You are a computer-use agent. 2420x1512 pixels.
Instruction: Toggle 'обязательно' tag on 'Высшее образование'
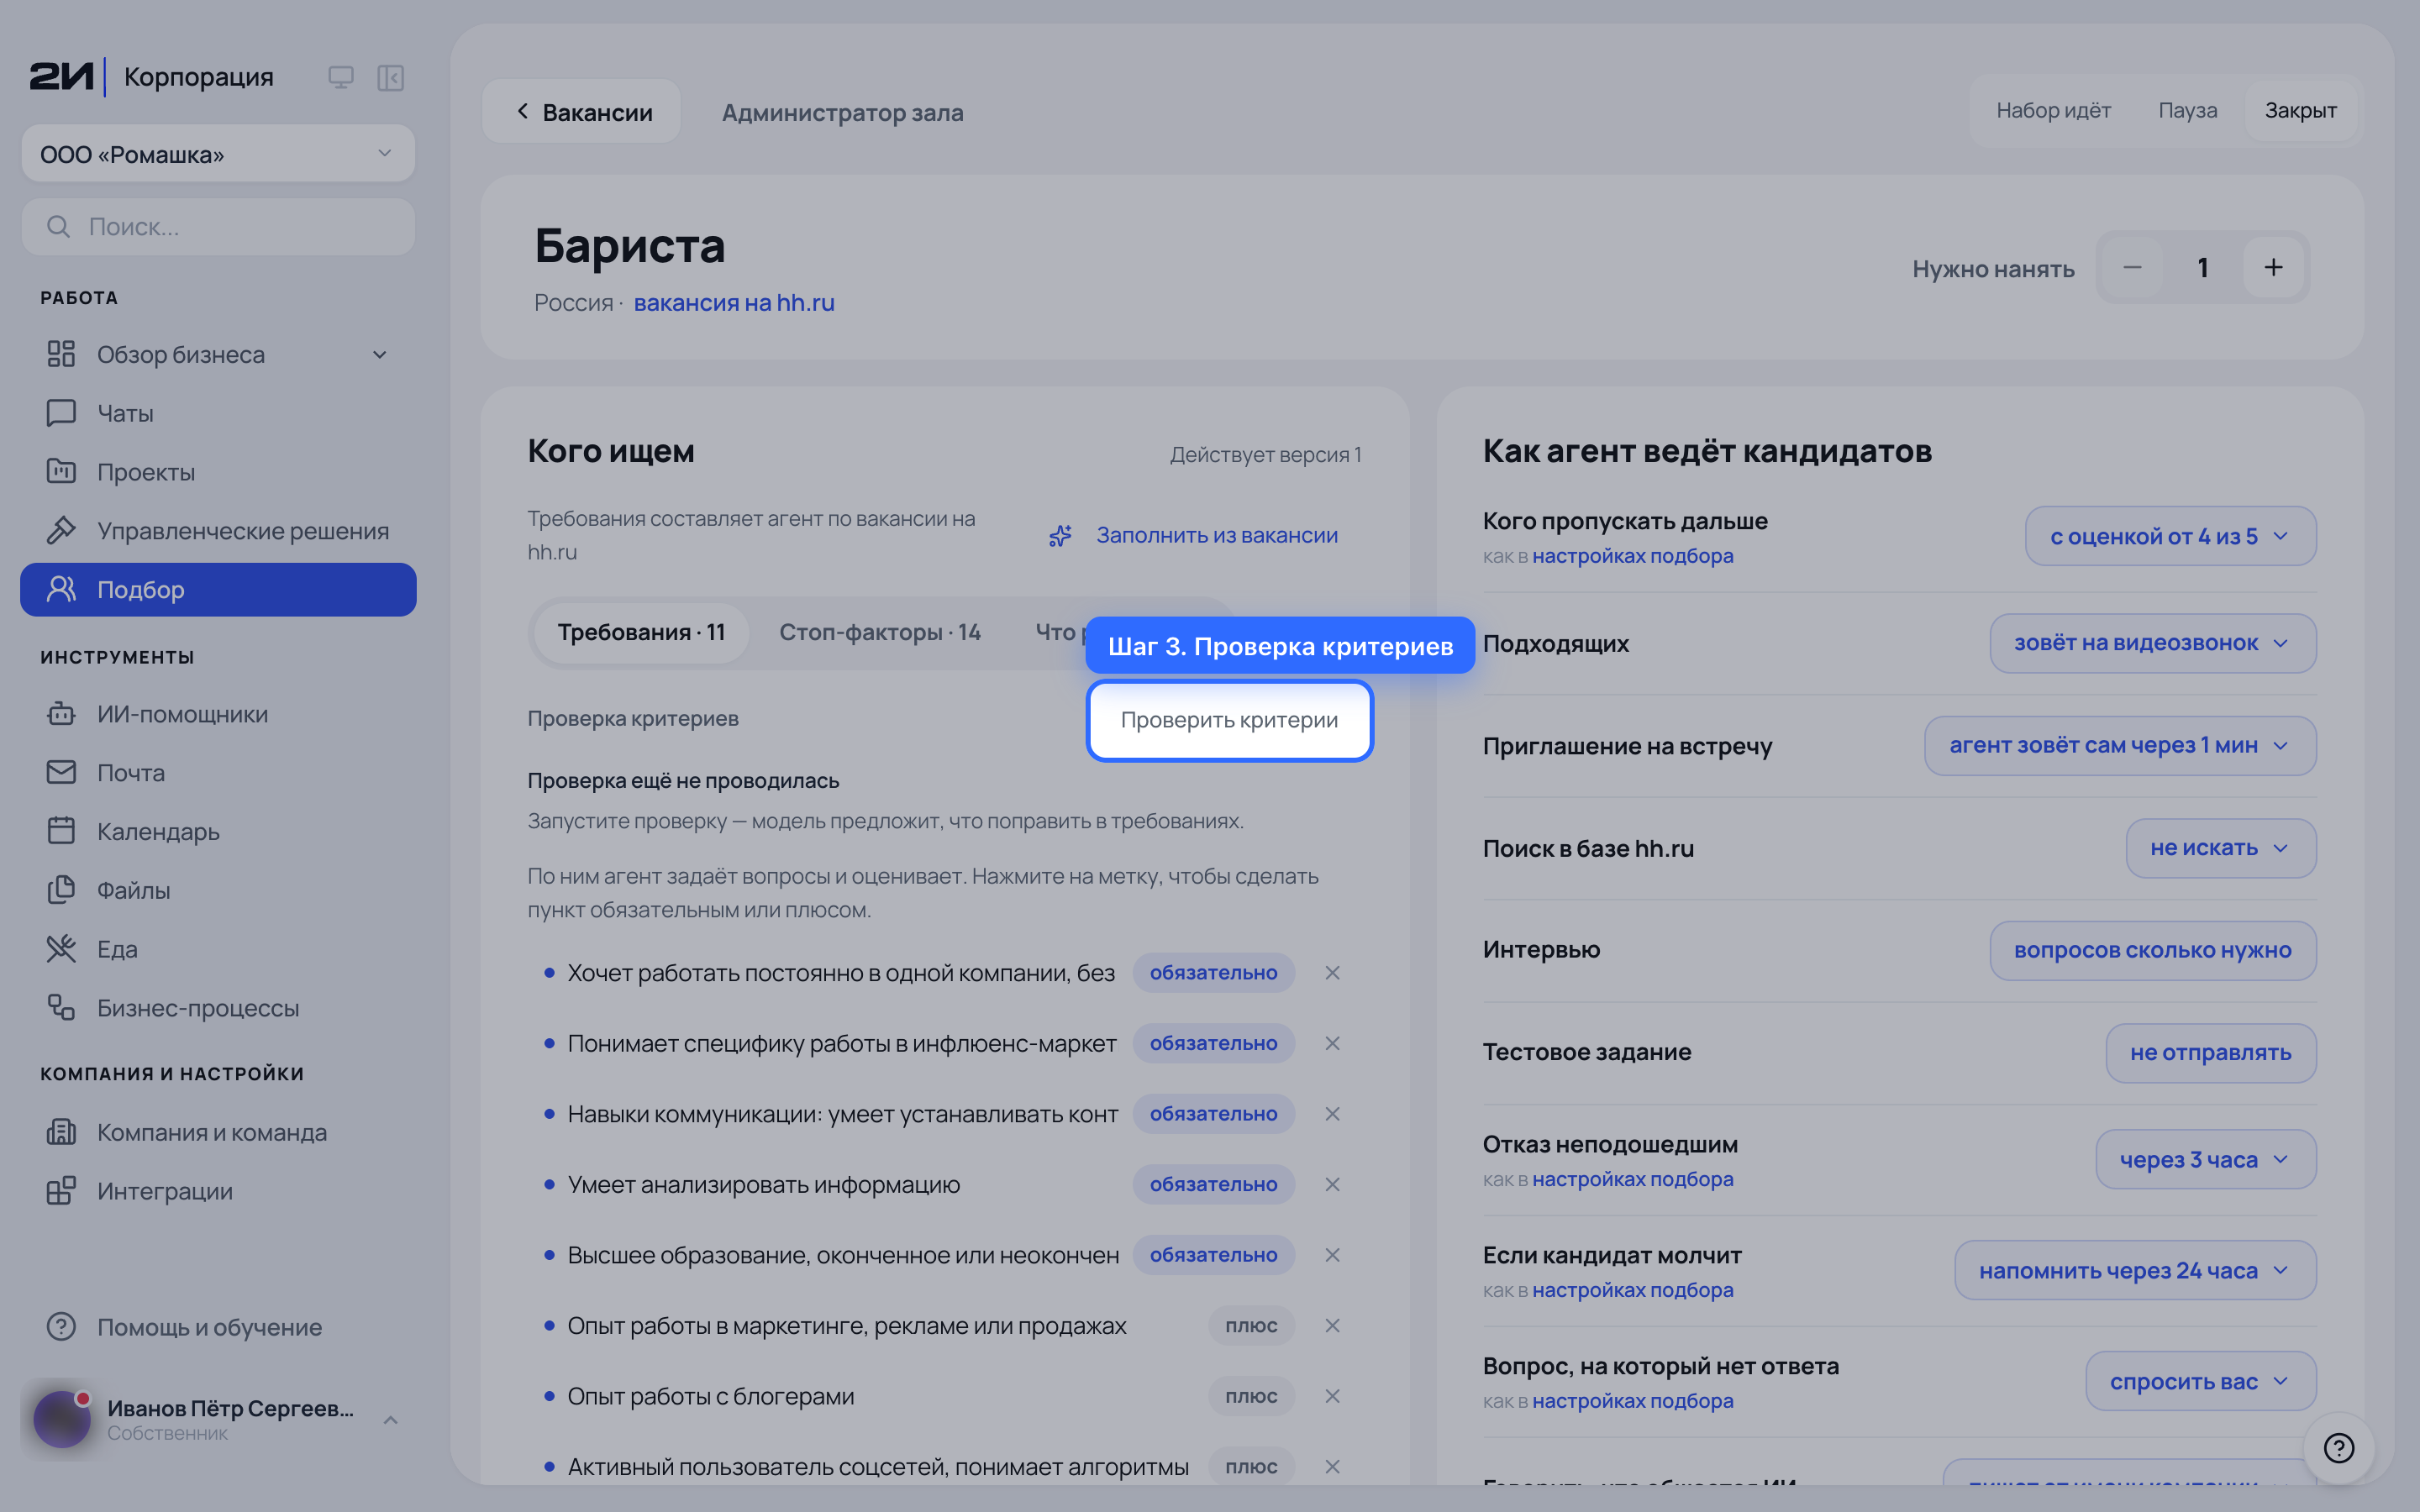tap(1213, 1255)
